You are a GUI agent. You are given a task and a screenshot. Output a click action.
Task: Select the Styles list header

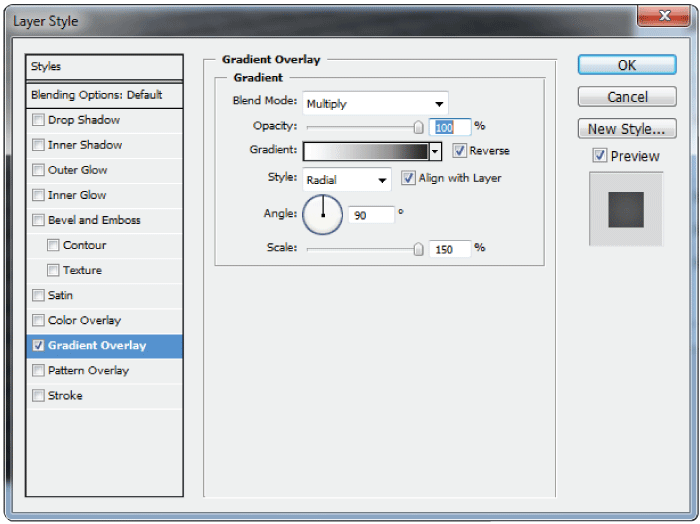104,67
